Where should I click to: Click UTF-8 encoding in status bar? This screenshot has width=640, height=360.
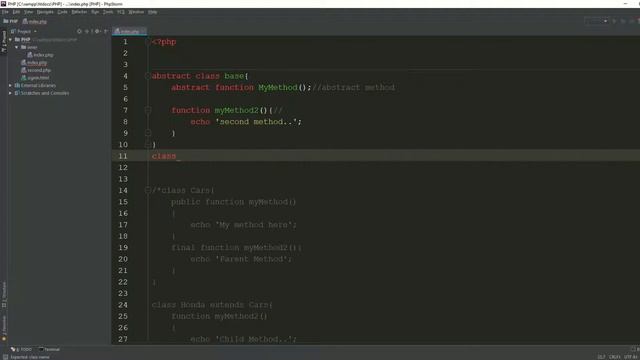(x=631, y=357)
